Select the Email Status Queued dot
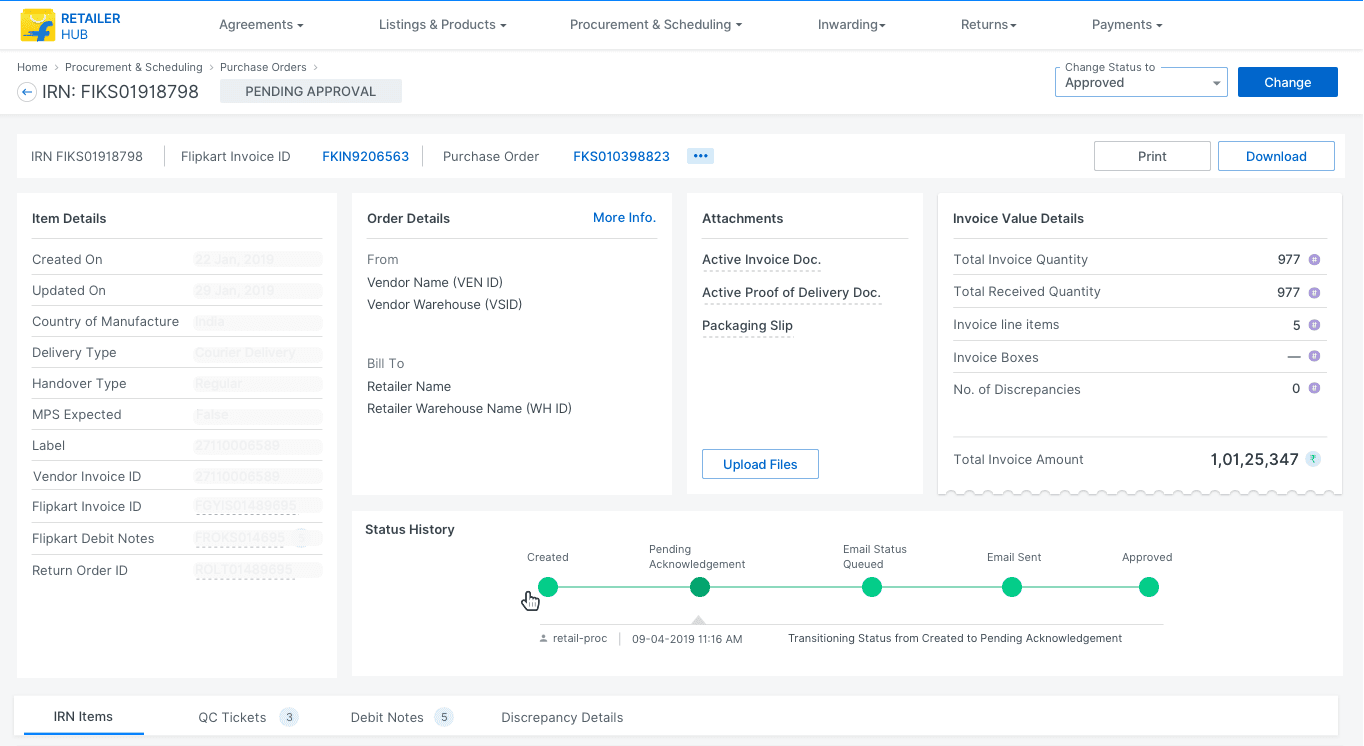The image size is (1364, 746). 872,587
